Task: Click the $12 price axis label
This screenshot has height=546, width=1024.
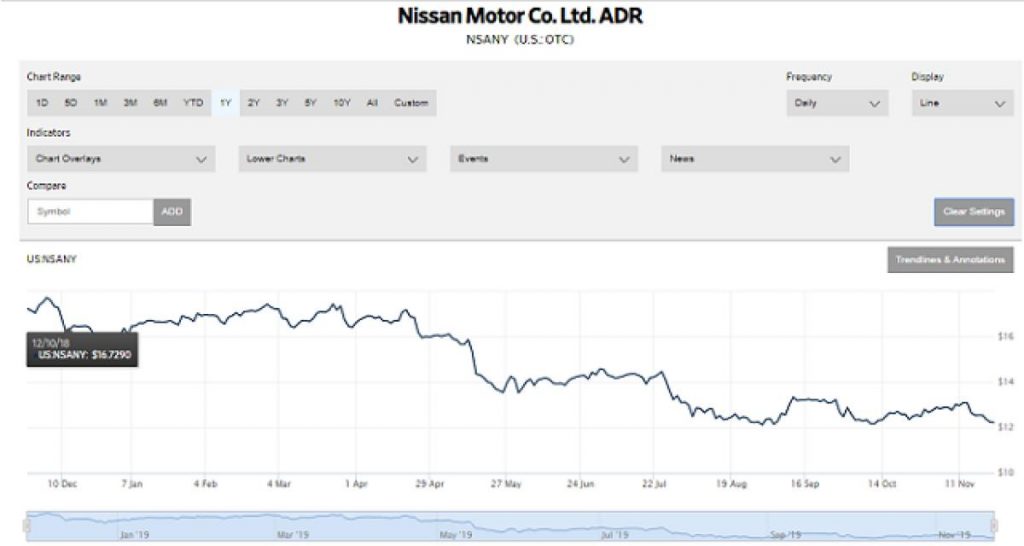Action: click(x=1006, y=427)
